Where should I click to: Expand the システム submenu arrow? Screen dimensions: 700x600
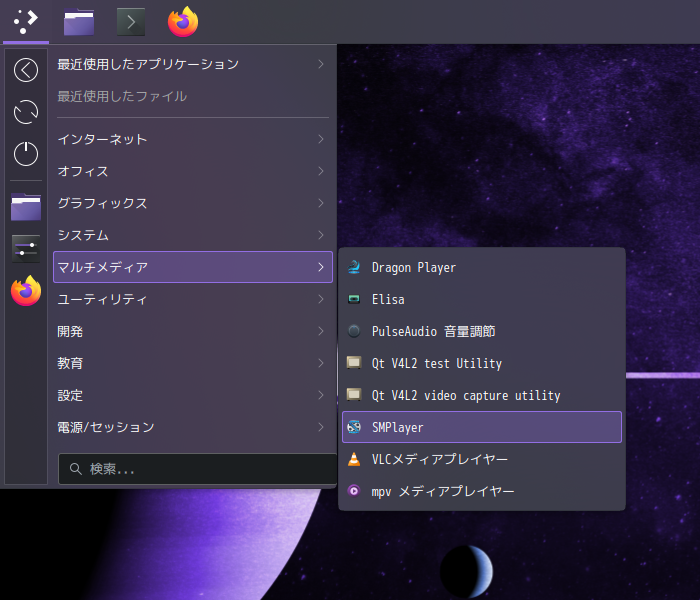point(321,235)
